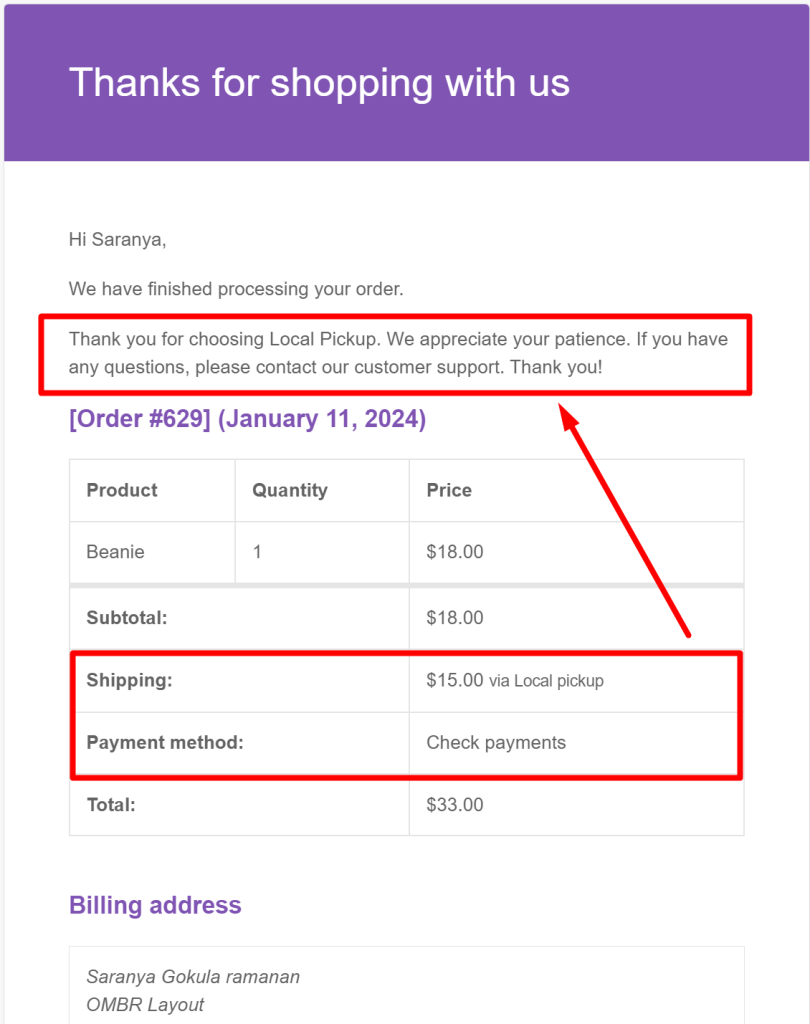The image size is (810, 1024).
Task: Click the Quantity column header
Action: (x=290, y=490)
